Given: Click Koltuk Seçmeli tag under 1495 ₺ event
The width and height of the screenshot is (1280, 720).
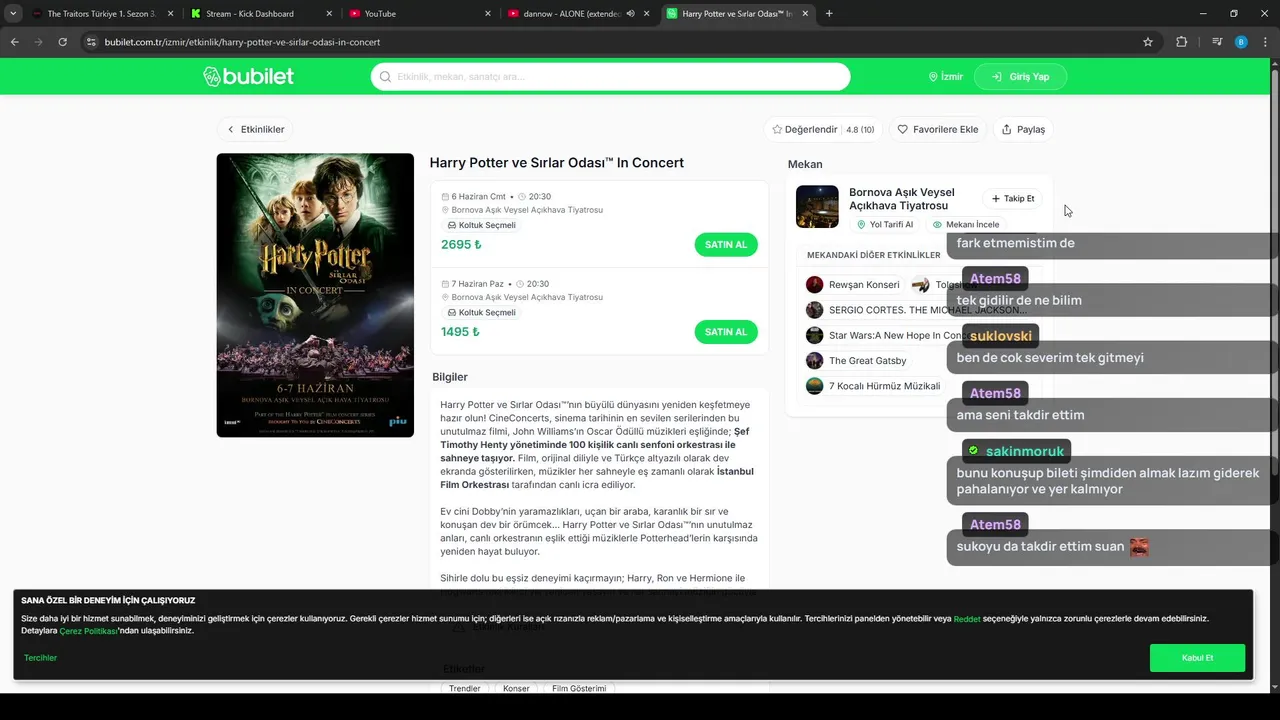Looking at the screenshot, I should click(481, 312).
